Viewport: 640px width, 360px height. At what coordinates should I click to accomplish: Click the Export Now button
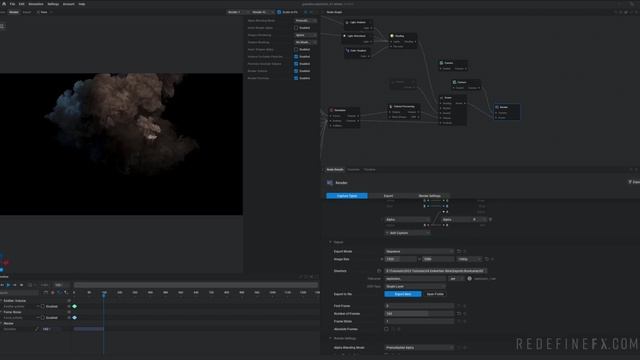(x=403, y=294)
